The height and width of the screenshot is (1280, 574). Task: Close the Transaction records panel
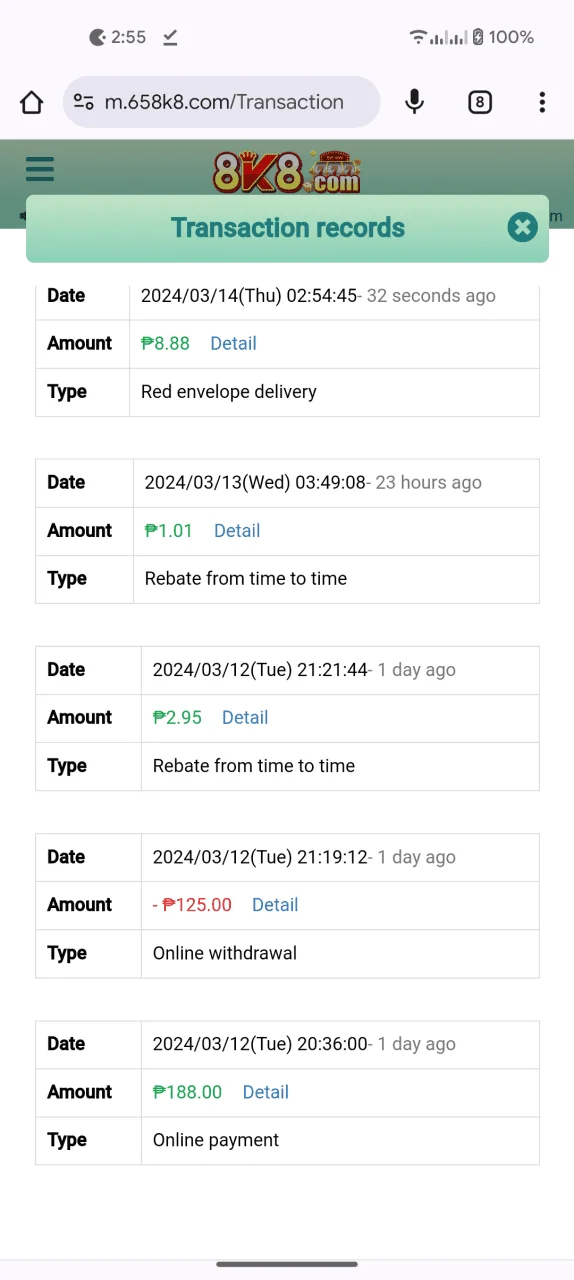tap(522, 227)
